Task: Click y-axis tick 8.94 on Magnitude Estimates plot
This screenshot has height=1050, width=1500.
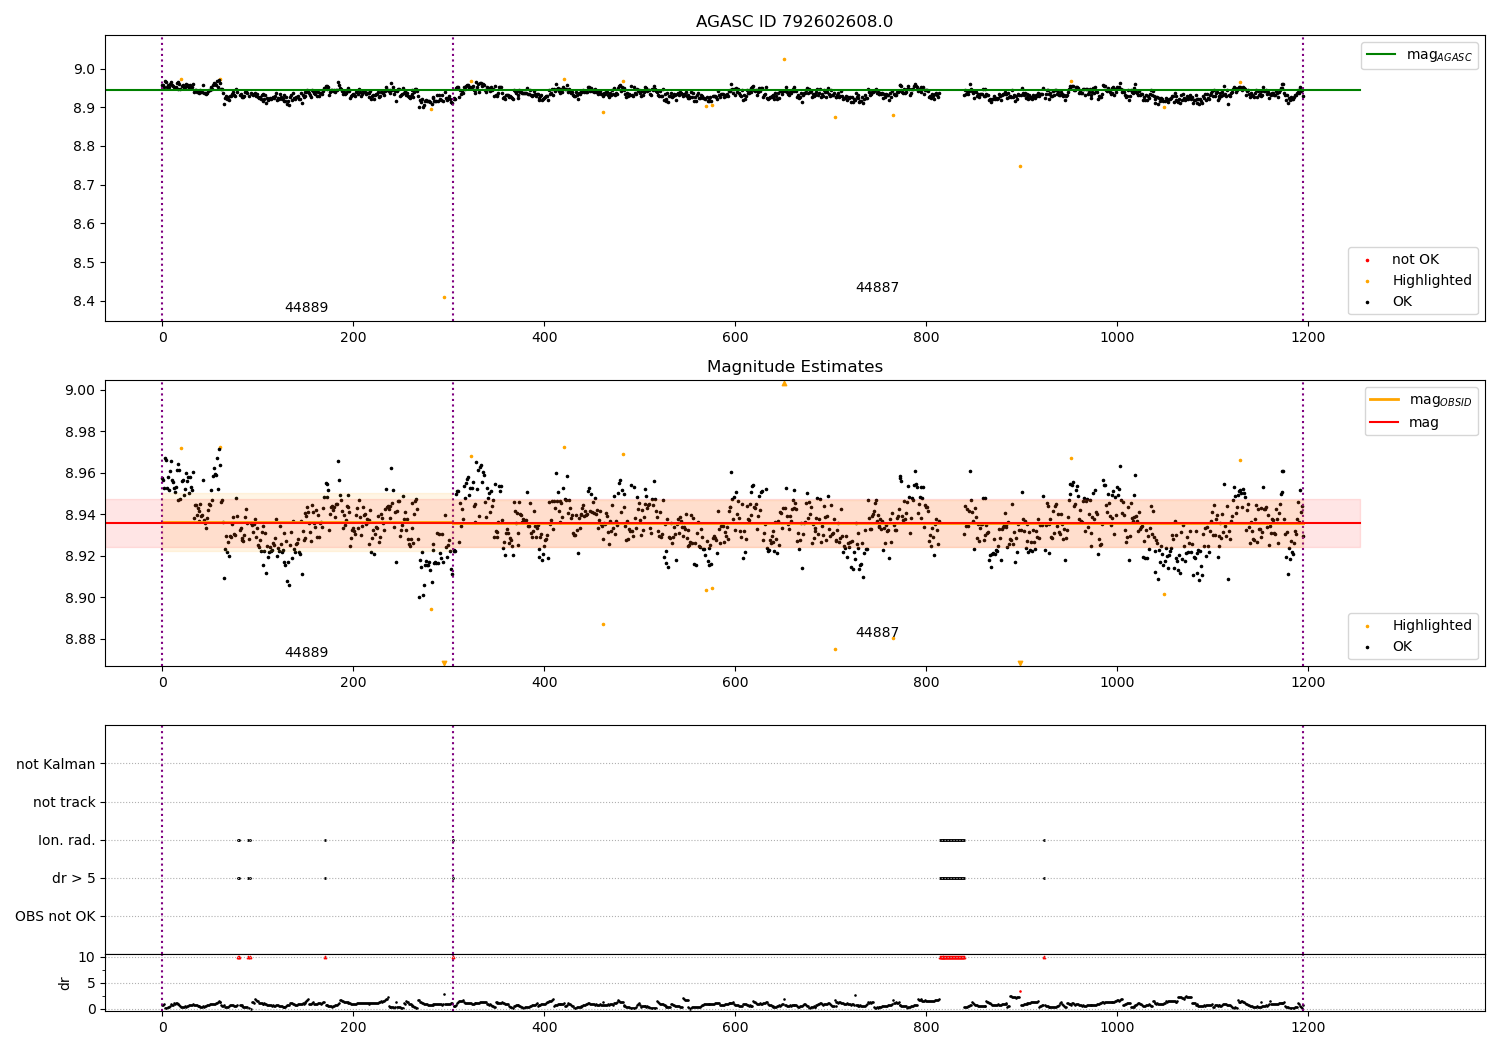Action: pos(81,515)
